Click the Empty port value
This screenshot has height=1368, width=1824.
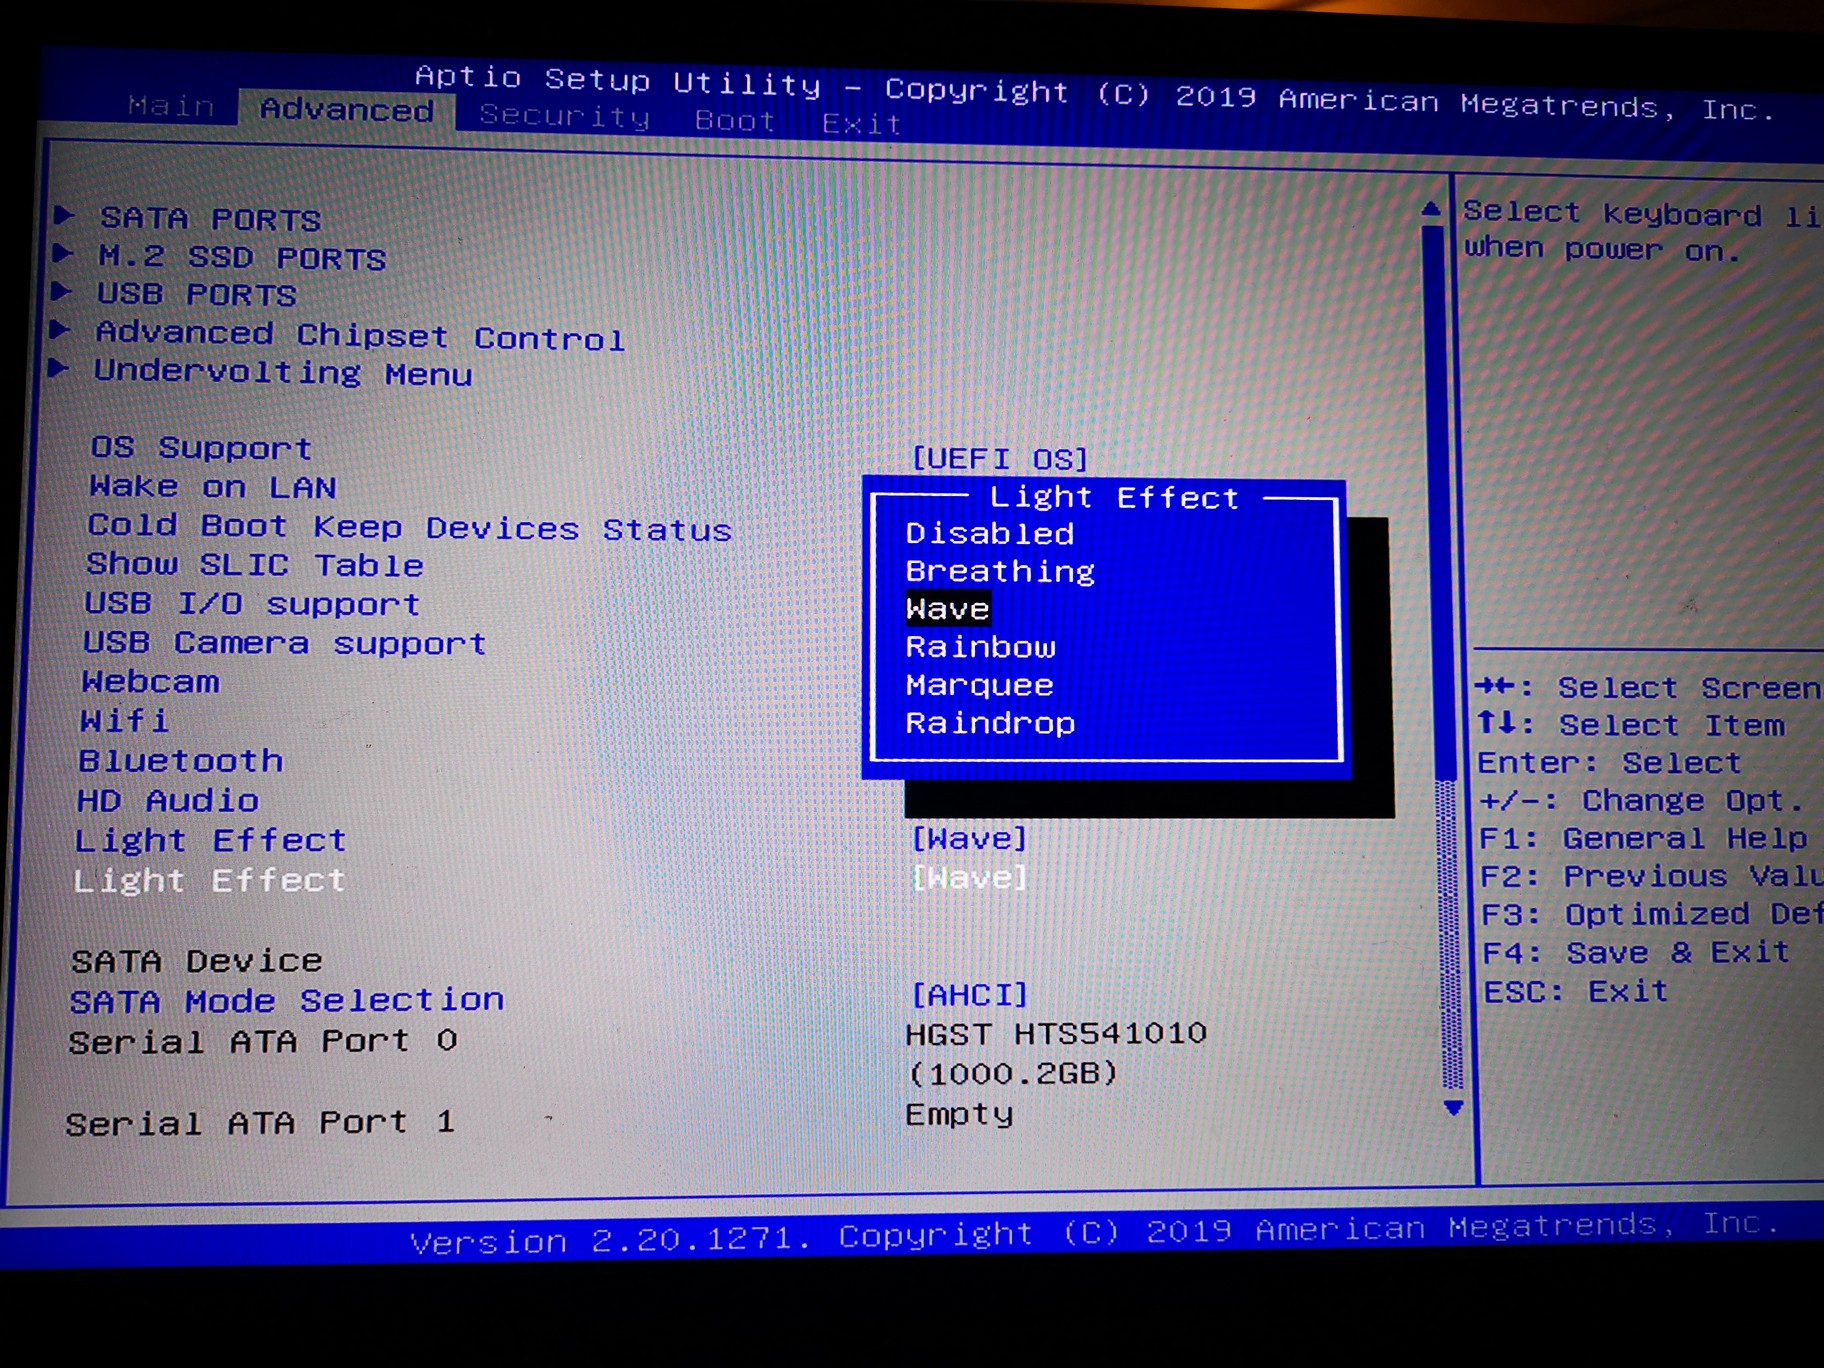(959, 1113)
